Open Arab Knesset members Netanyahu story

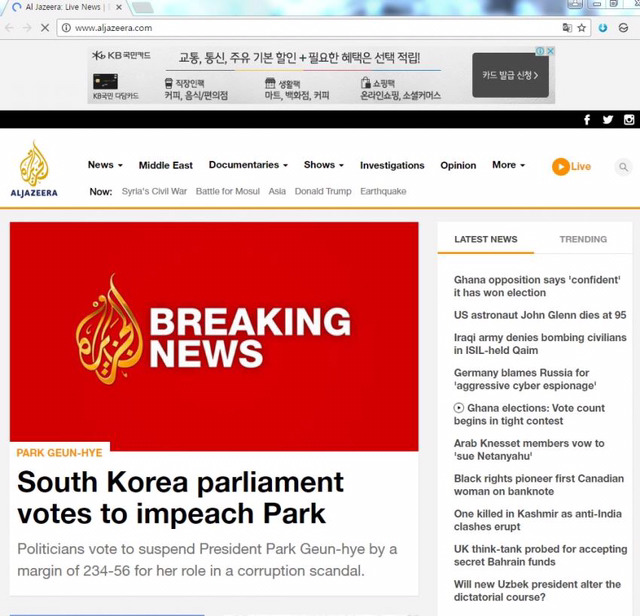pyautogui.click(x=529, y=449)
